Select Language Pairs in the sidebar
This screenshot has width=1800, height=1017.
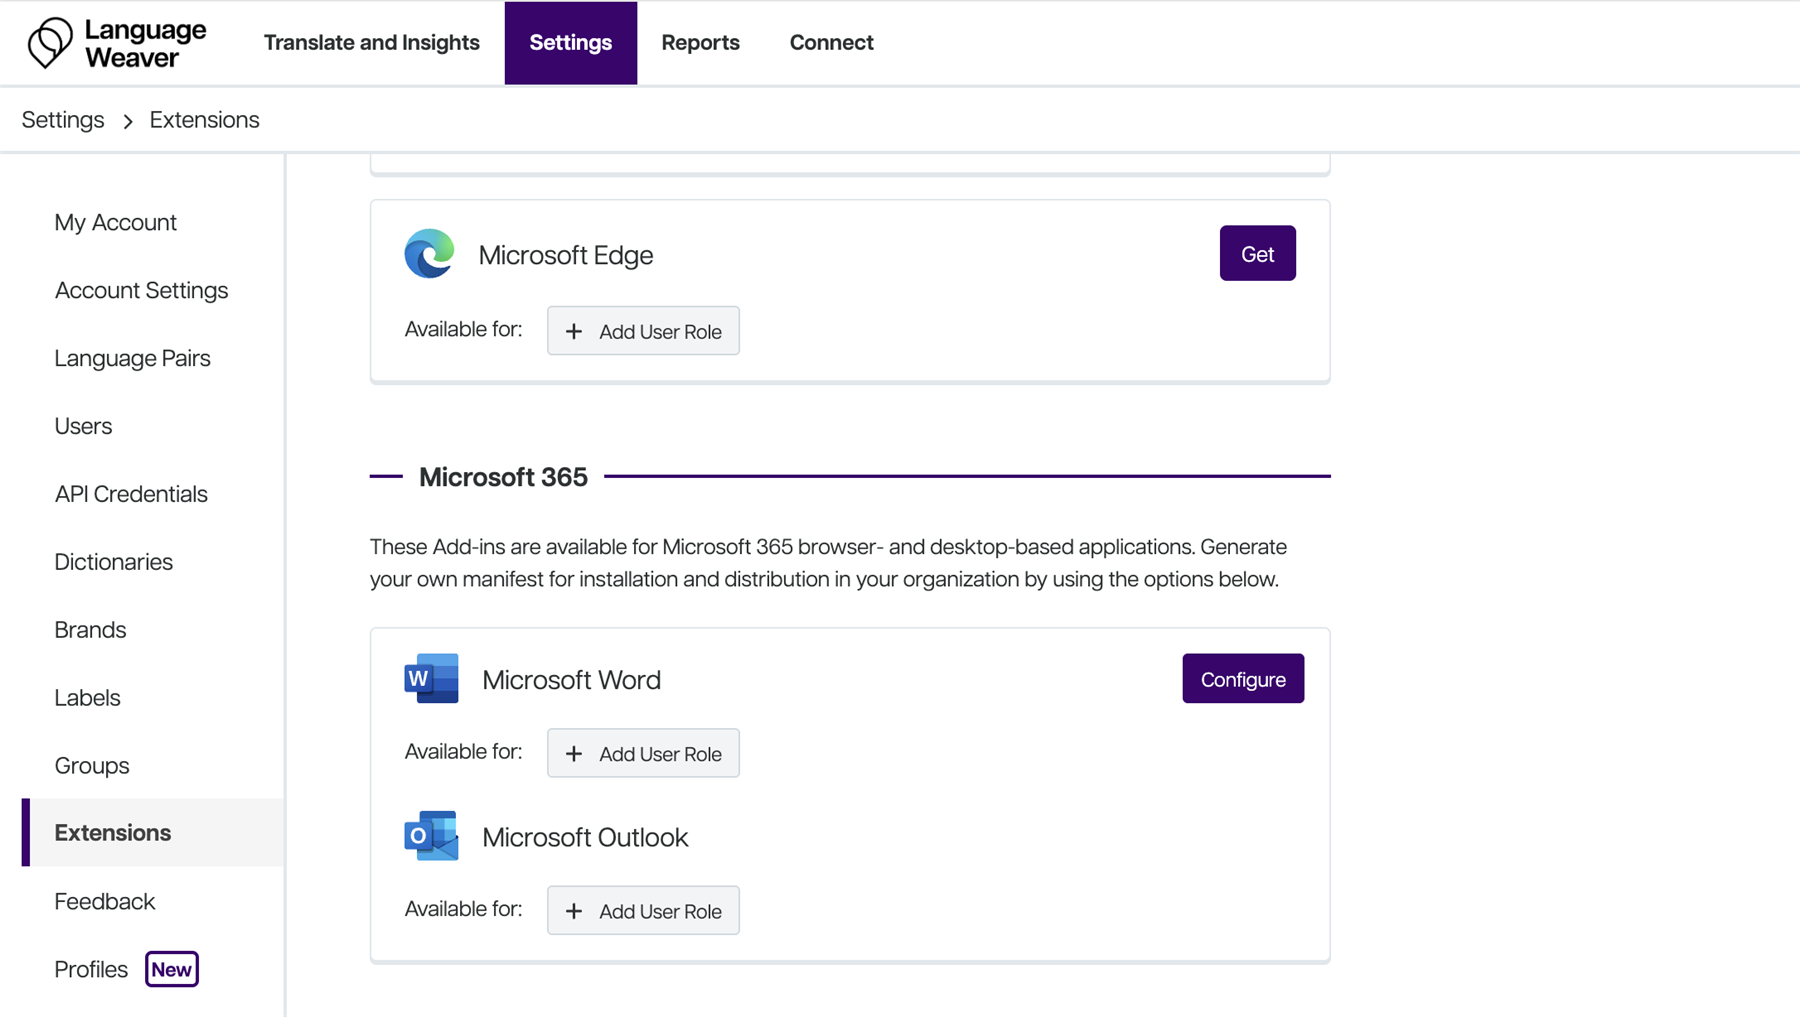tap(132, 358)
